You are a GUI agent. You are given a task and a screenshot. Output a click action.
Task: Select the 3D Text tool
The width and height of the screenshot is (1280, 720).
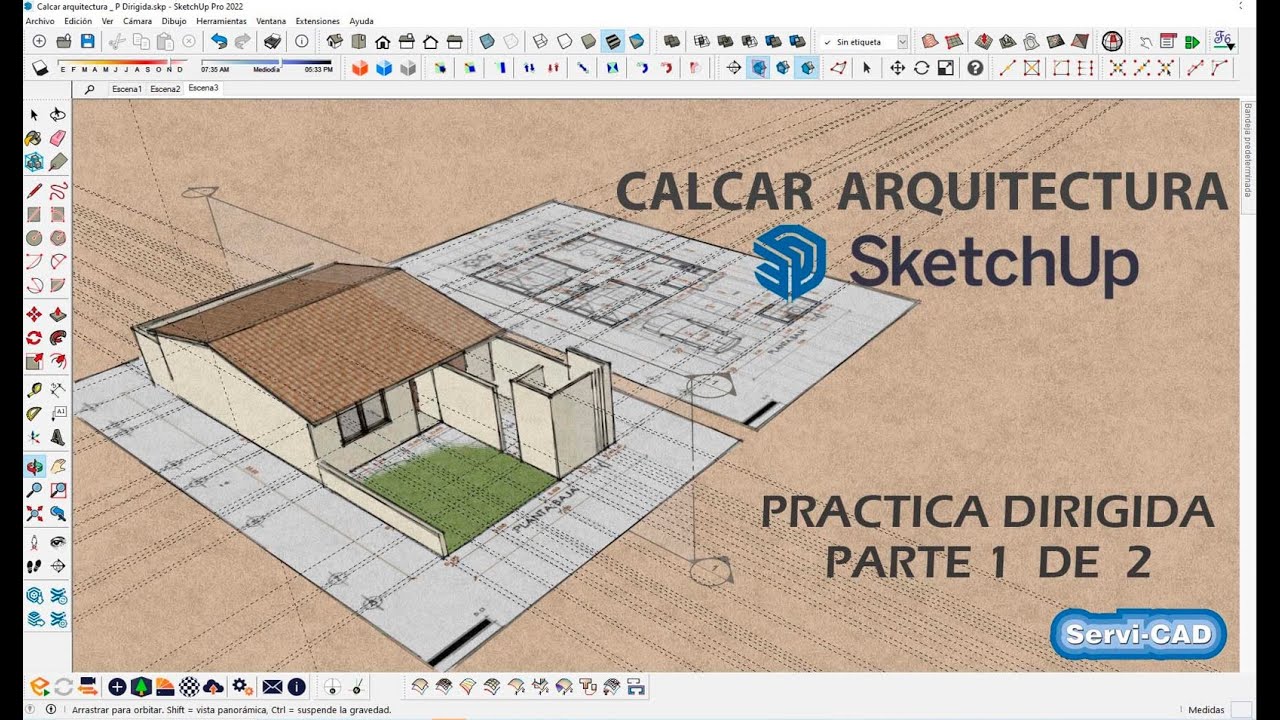(x=58, y=437)
